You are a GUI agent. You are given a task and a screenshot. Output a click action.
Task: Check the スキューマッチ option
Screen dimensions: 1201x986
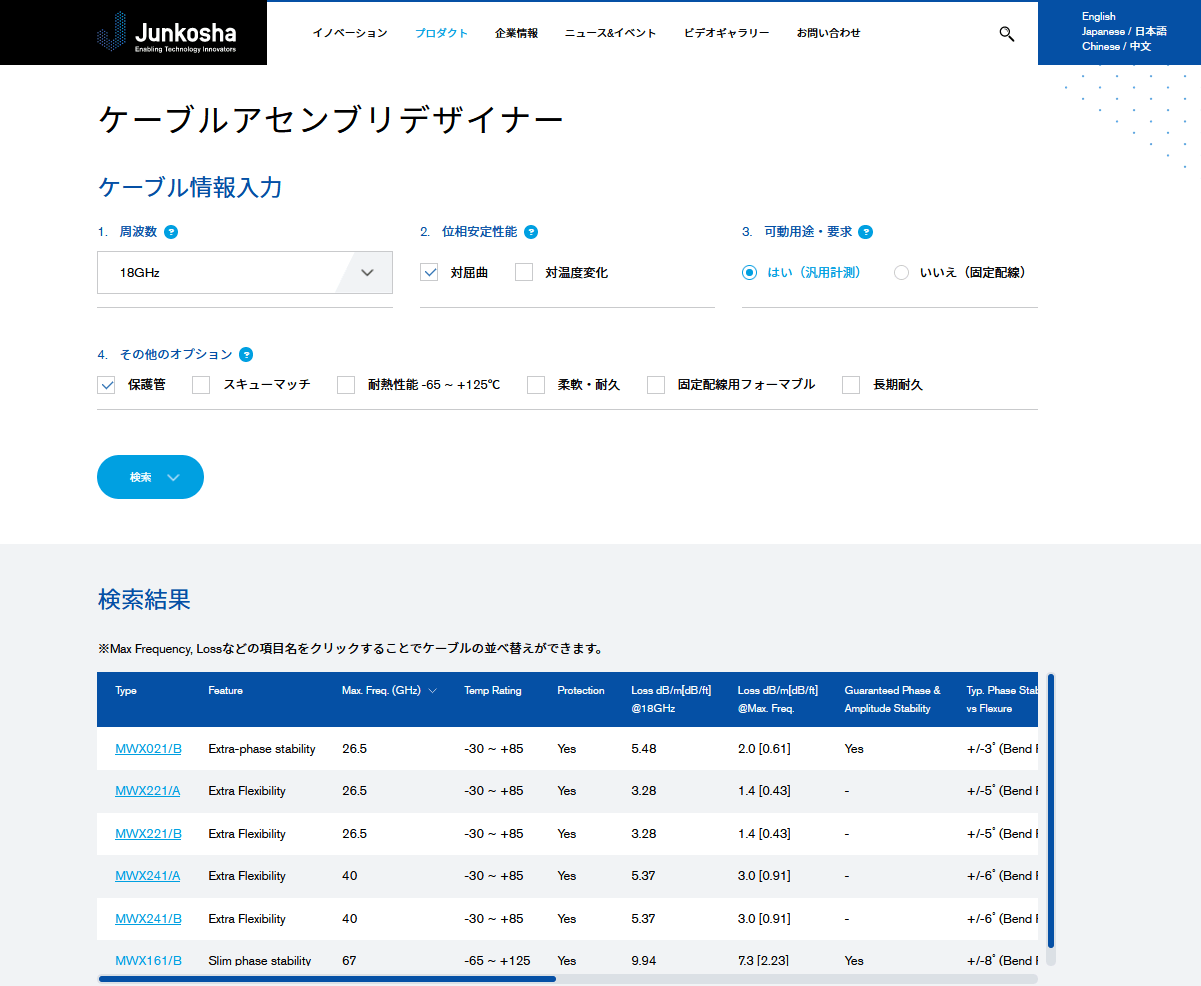(x=200, y=384)
